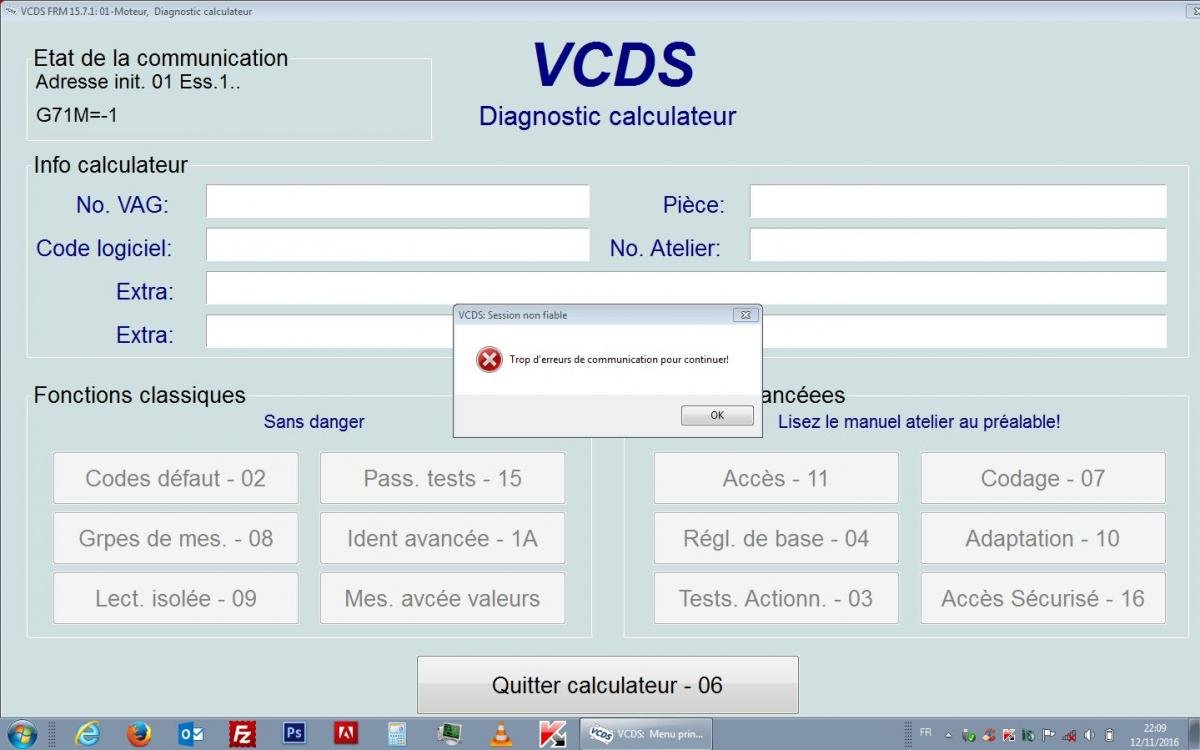Click the FR language indicator in the taskbar

(x=925, y=733)
